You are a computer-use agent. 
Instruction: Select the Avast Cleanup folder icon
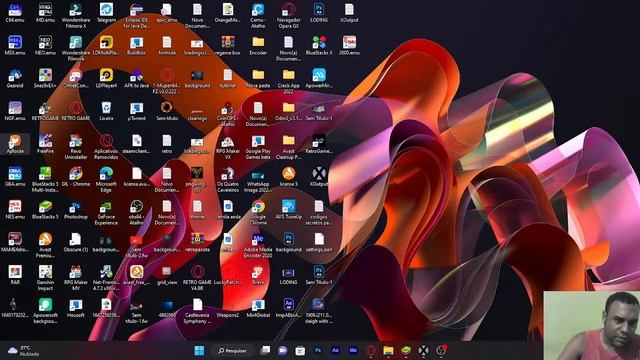[x=289, y=147]
